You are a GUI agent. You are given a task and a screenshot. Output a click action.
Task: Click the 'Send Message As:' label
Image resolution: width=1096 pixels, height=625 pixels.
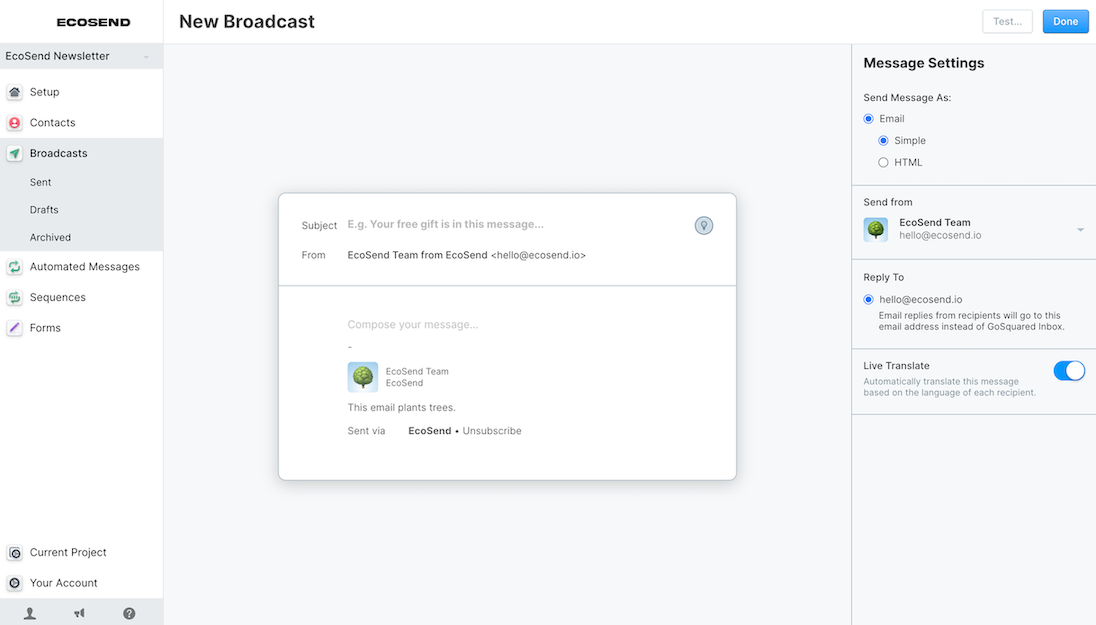pyautogui.click(x=907, y=98)
